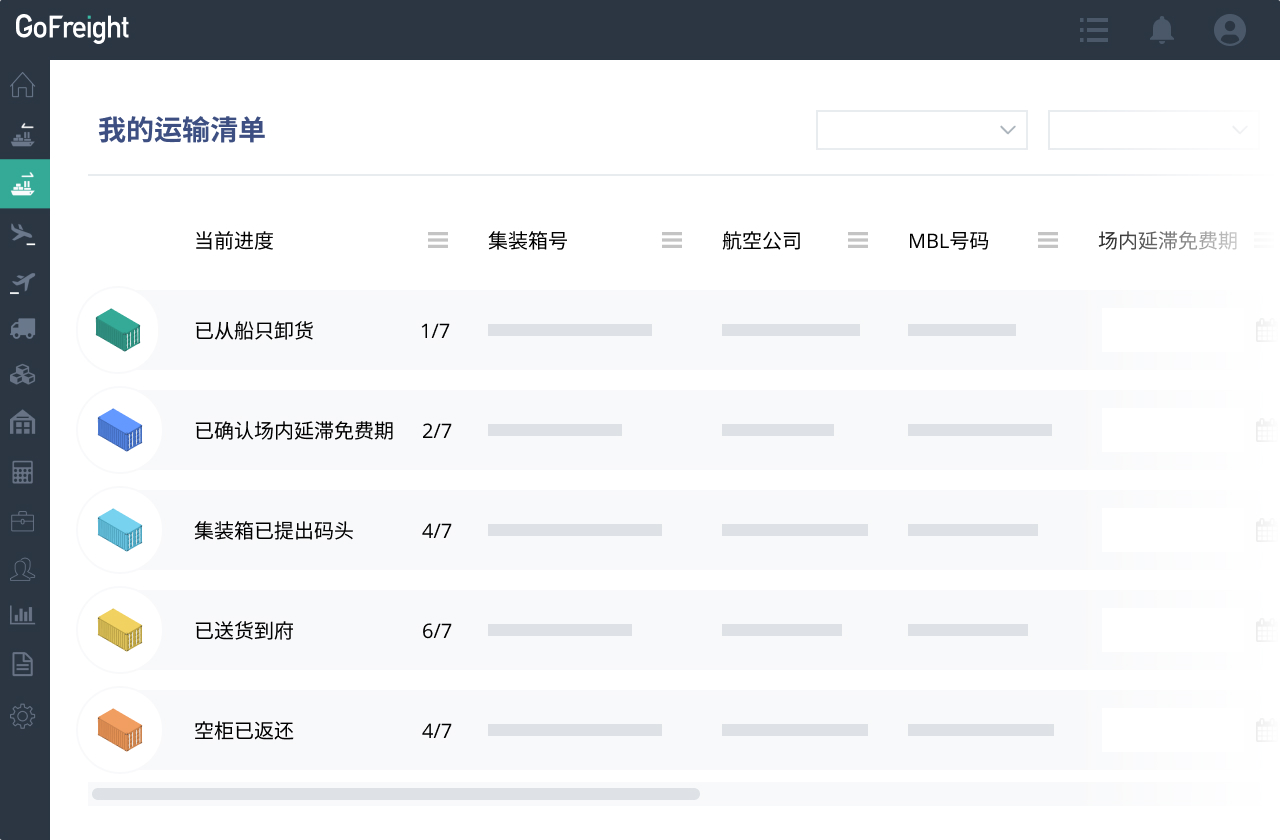Viewport: 1280px width, 840px height.
Task: Expand the second faded filter dropdown
Action: point(1154,130)
